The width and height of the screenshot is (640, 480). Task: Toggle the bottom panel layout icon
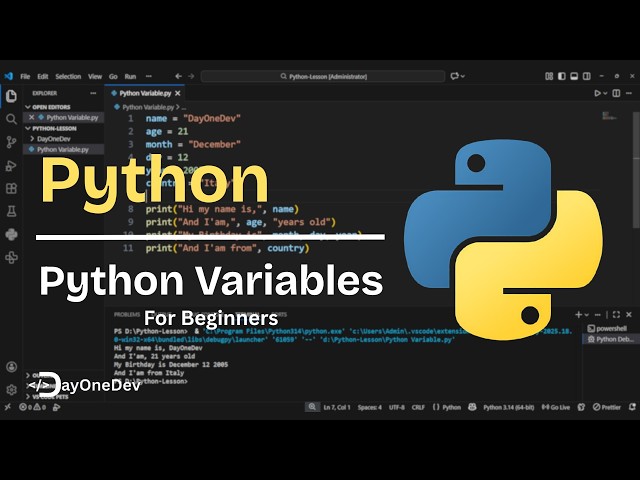(574, 76)
